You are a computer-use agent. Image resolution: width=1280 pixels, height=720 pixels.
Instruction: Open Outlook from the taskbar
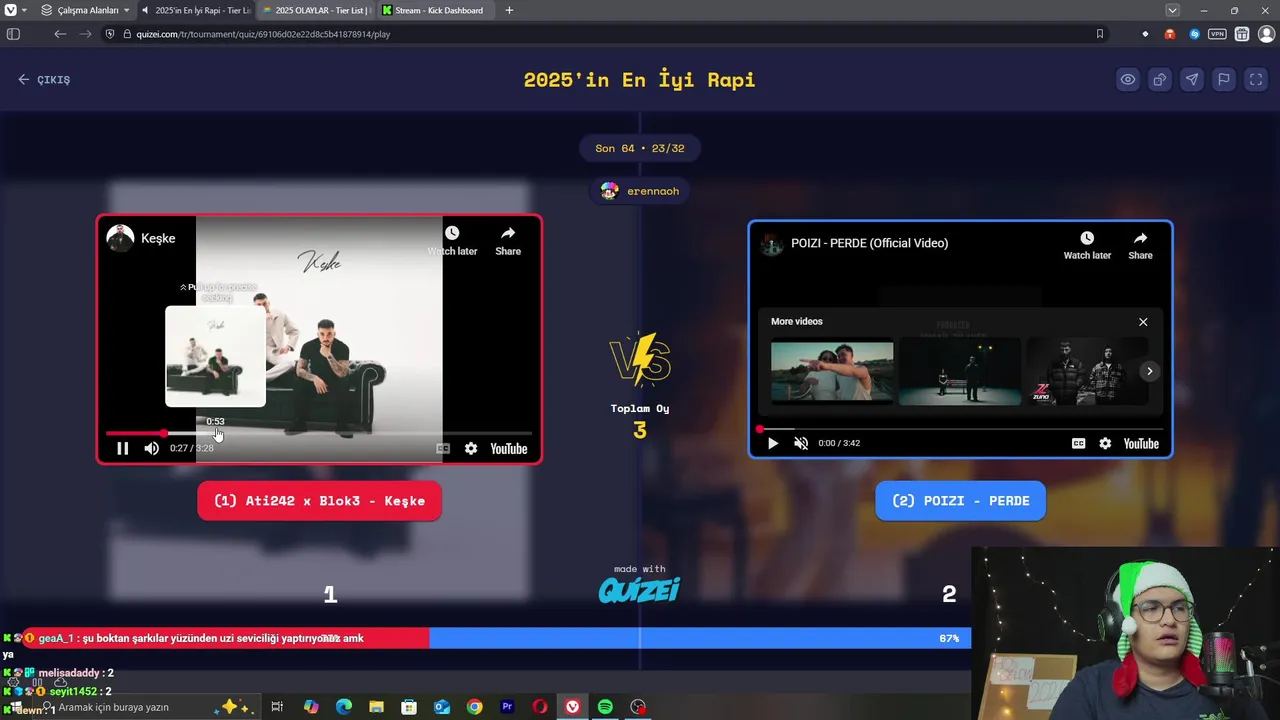442,707
